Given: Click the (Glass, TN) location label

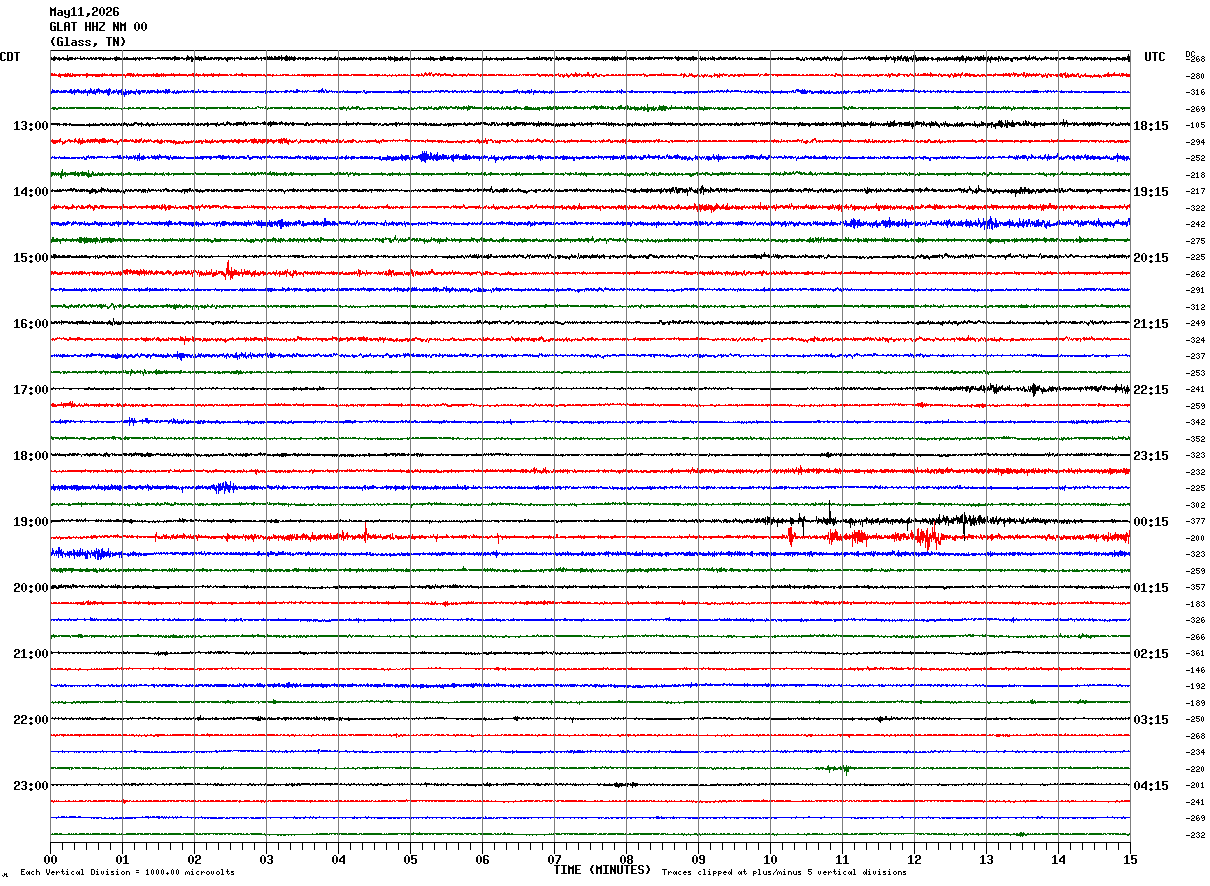Looking at the screenshot, I should tap(88, 42).
